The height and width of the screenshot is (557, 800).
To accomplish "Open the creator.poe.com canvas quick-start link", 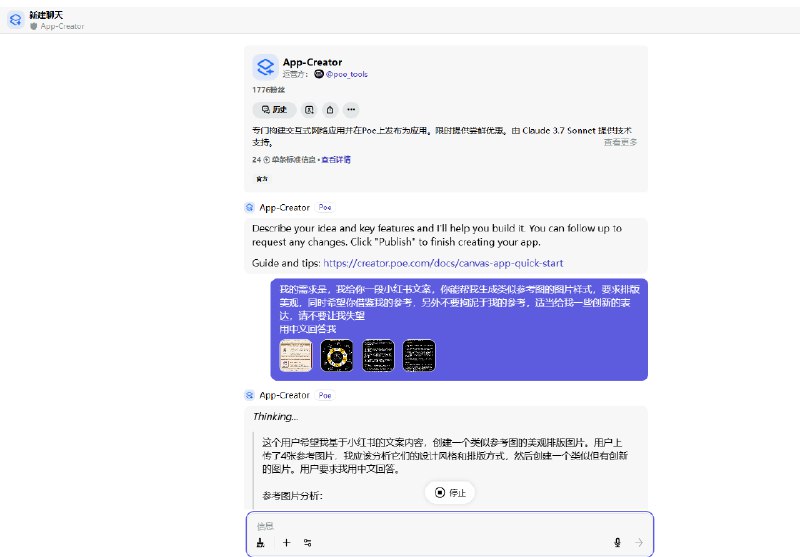I will pos(443,263).
